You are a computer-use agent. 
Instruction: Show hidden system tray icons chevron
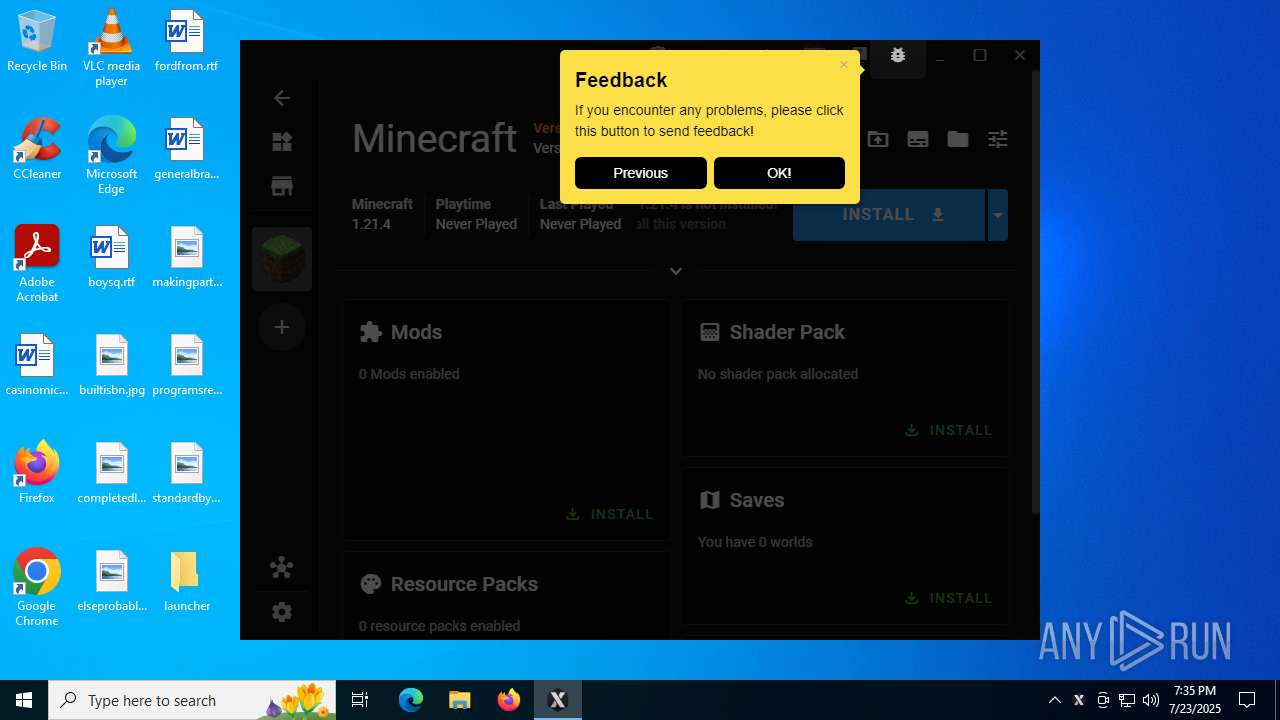pyautogui.click(x=1054, y=700)
